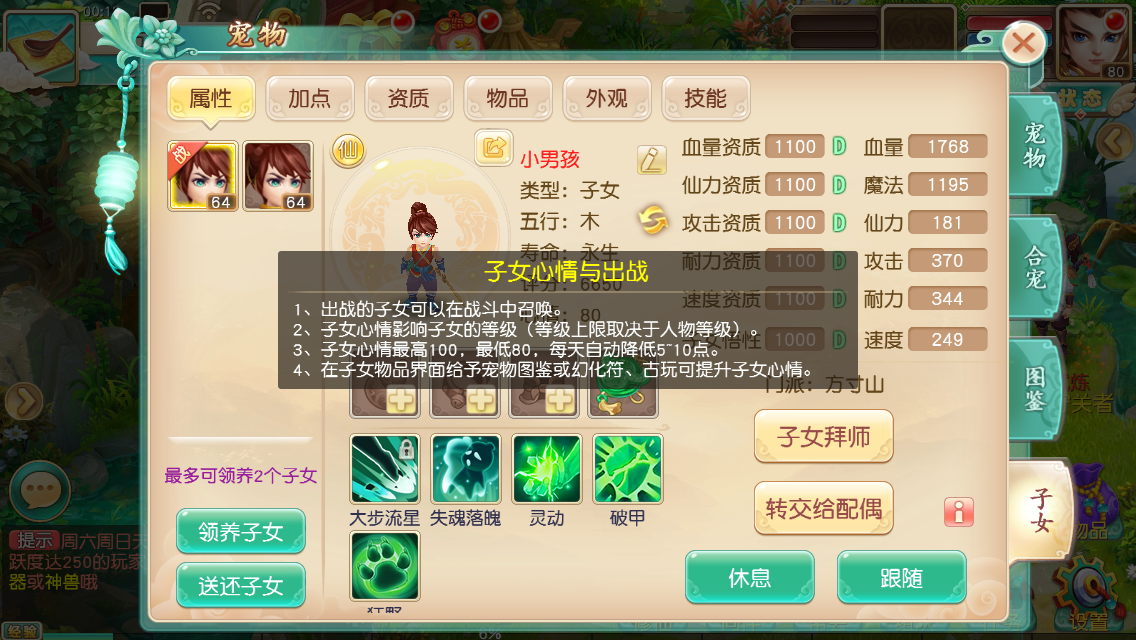
Task: Open the 技能 tab
Action: [x=706, y=99]
